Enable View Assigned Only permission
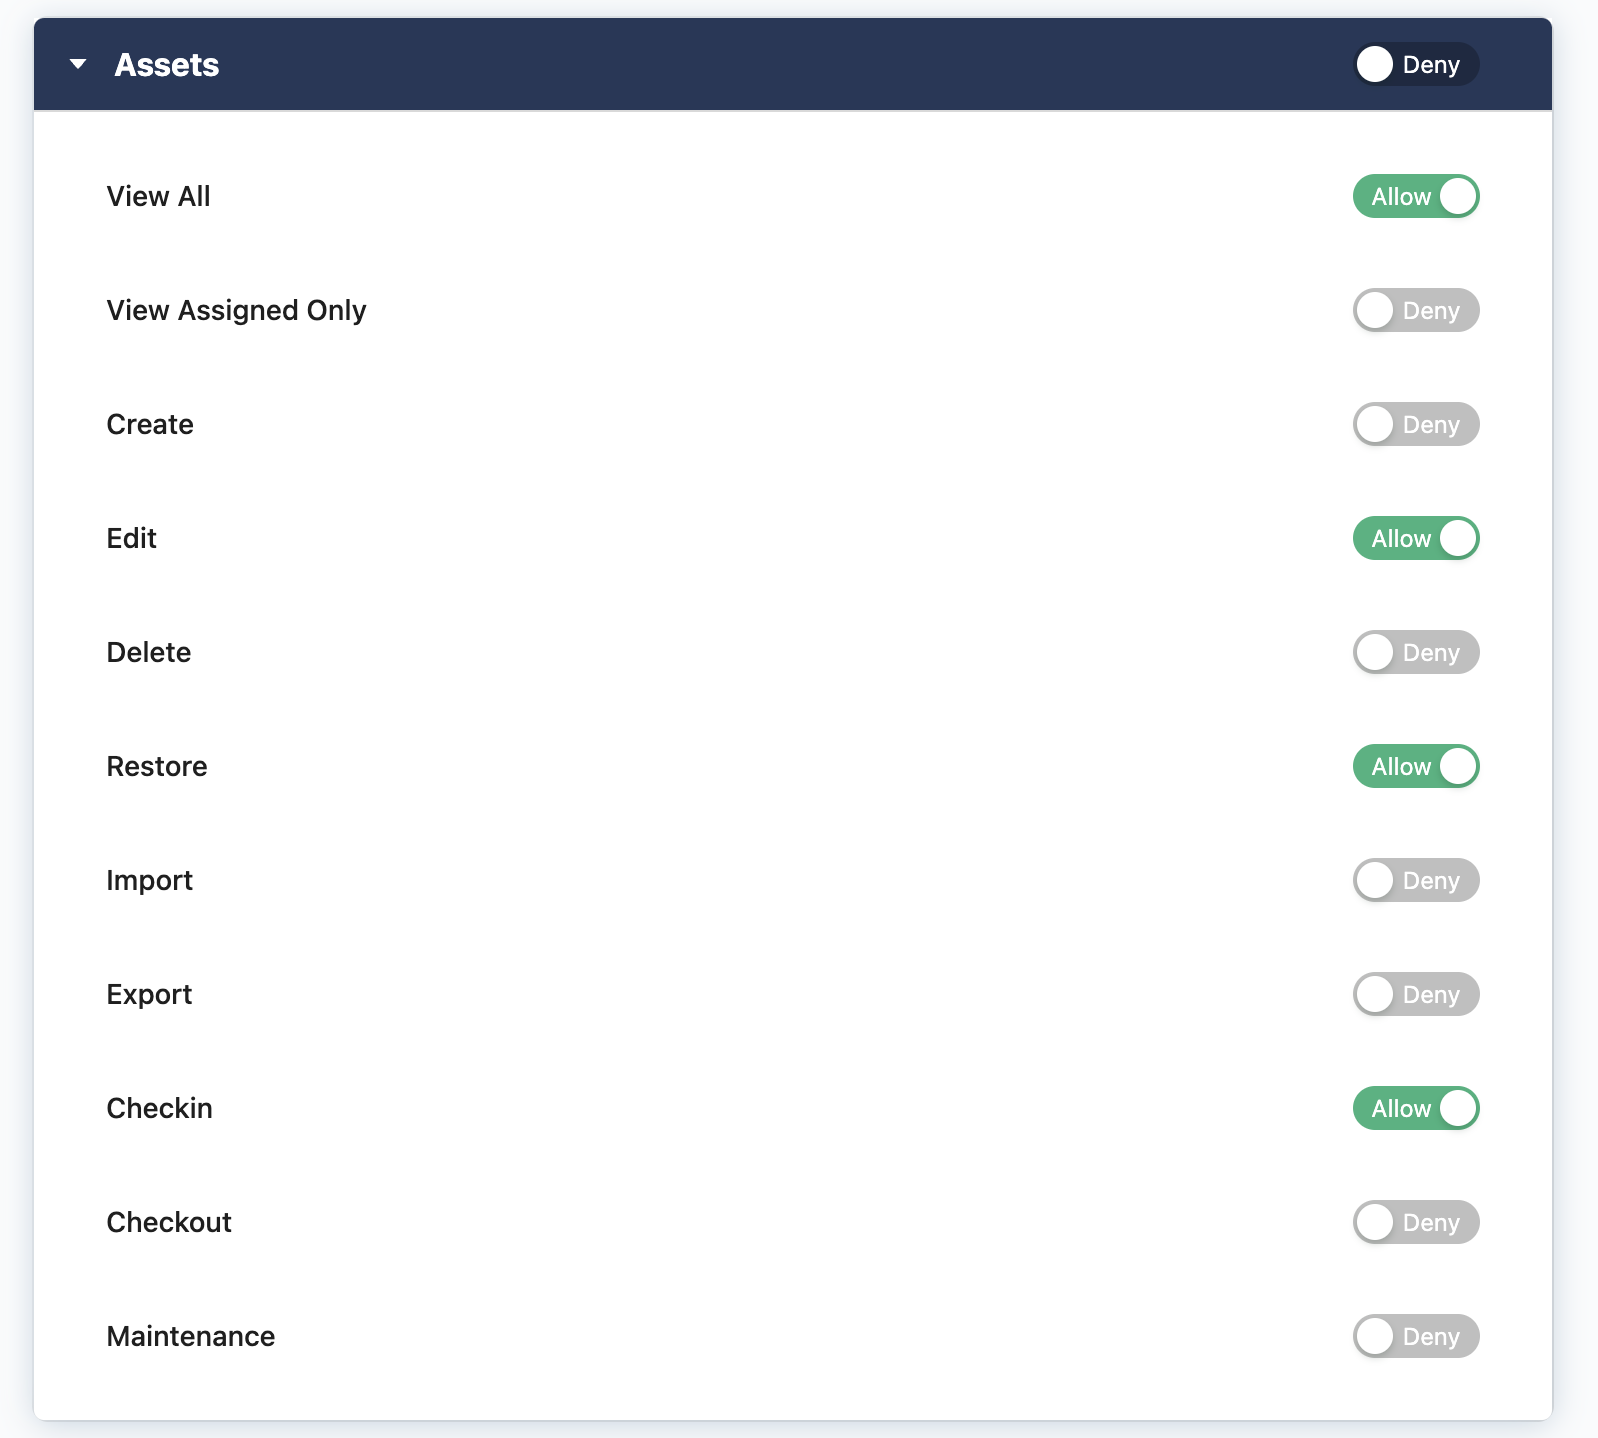 pyautogui.click(x=1415, y=311)
